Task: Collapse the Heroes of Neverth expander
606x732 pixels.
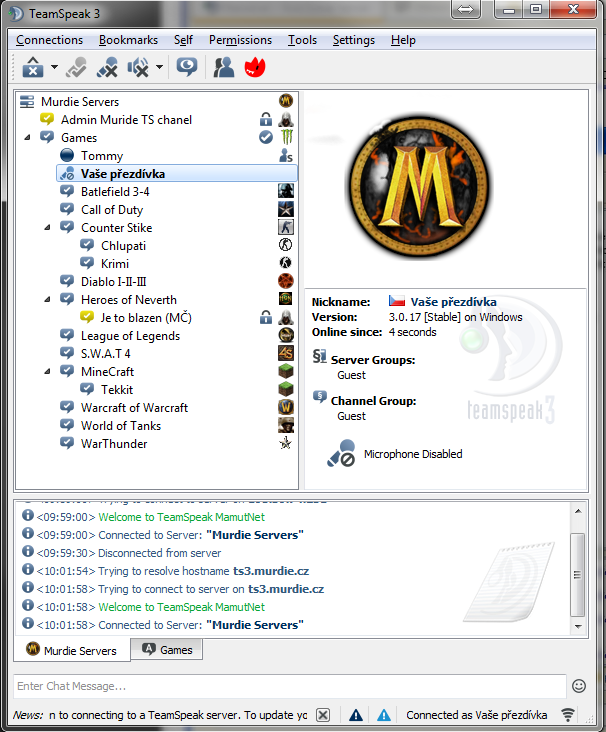Action: coord(48,300)
